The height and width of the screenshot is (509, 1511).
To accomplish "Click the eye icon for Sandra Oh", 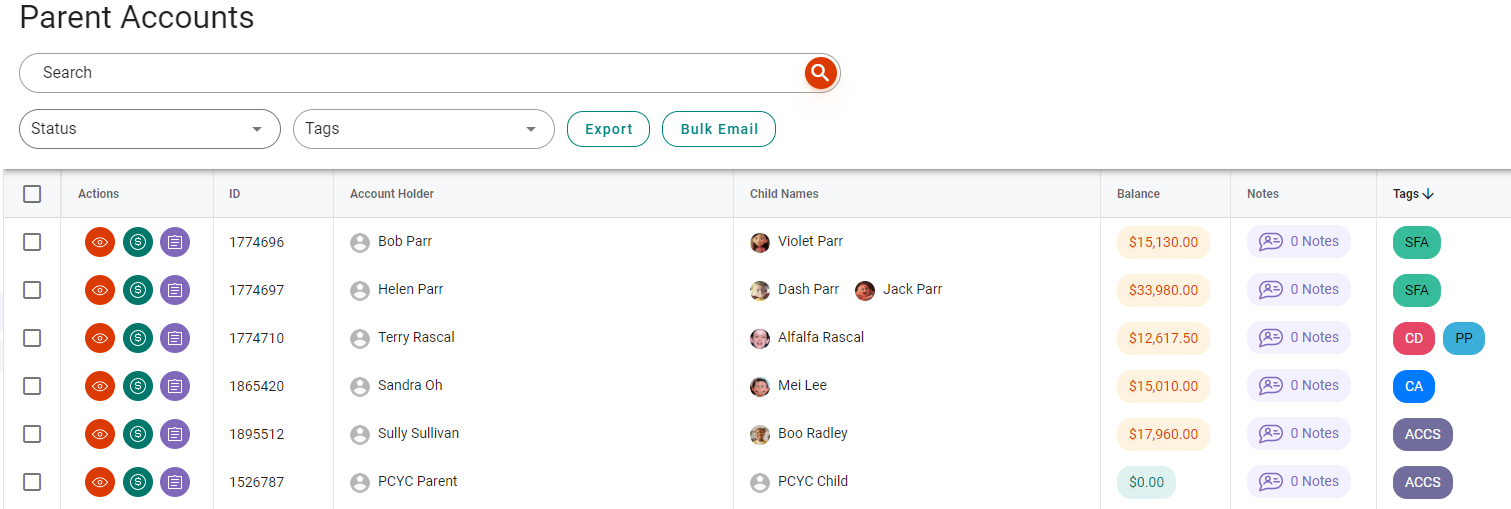I will (100, 386).
